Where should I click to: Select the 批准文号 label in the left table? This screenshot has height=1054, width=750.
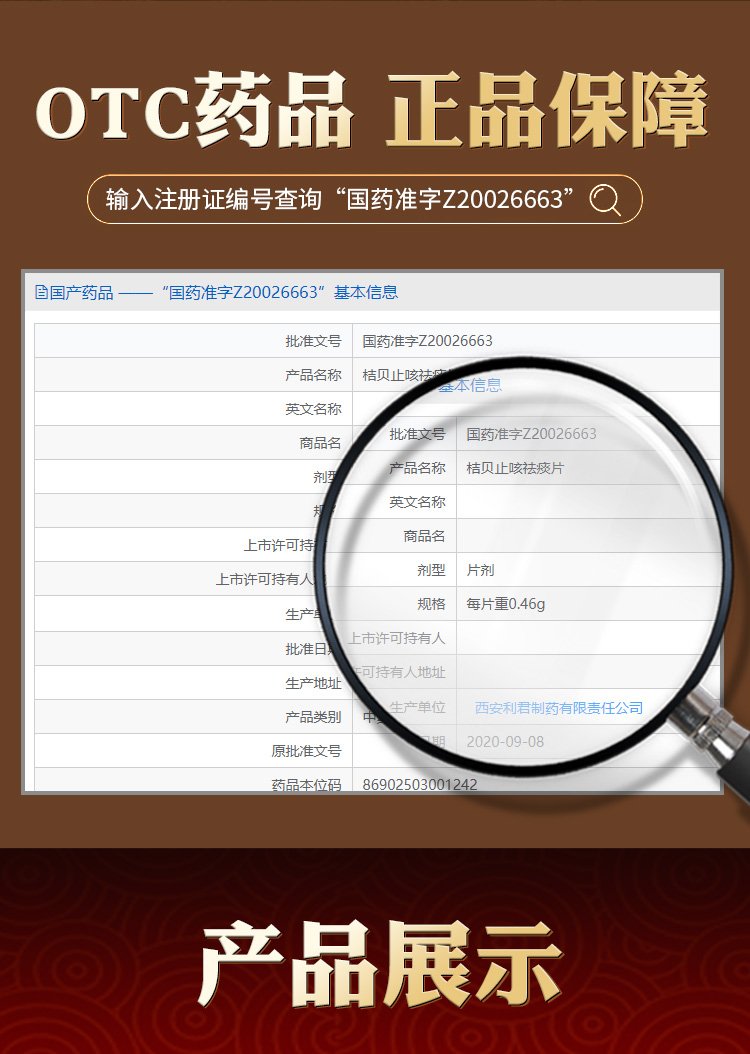click(313, 341)
